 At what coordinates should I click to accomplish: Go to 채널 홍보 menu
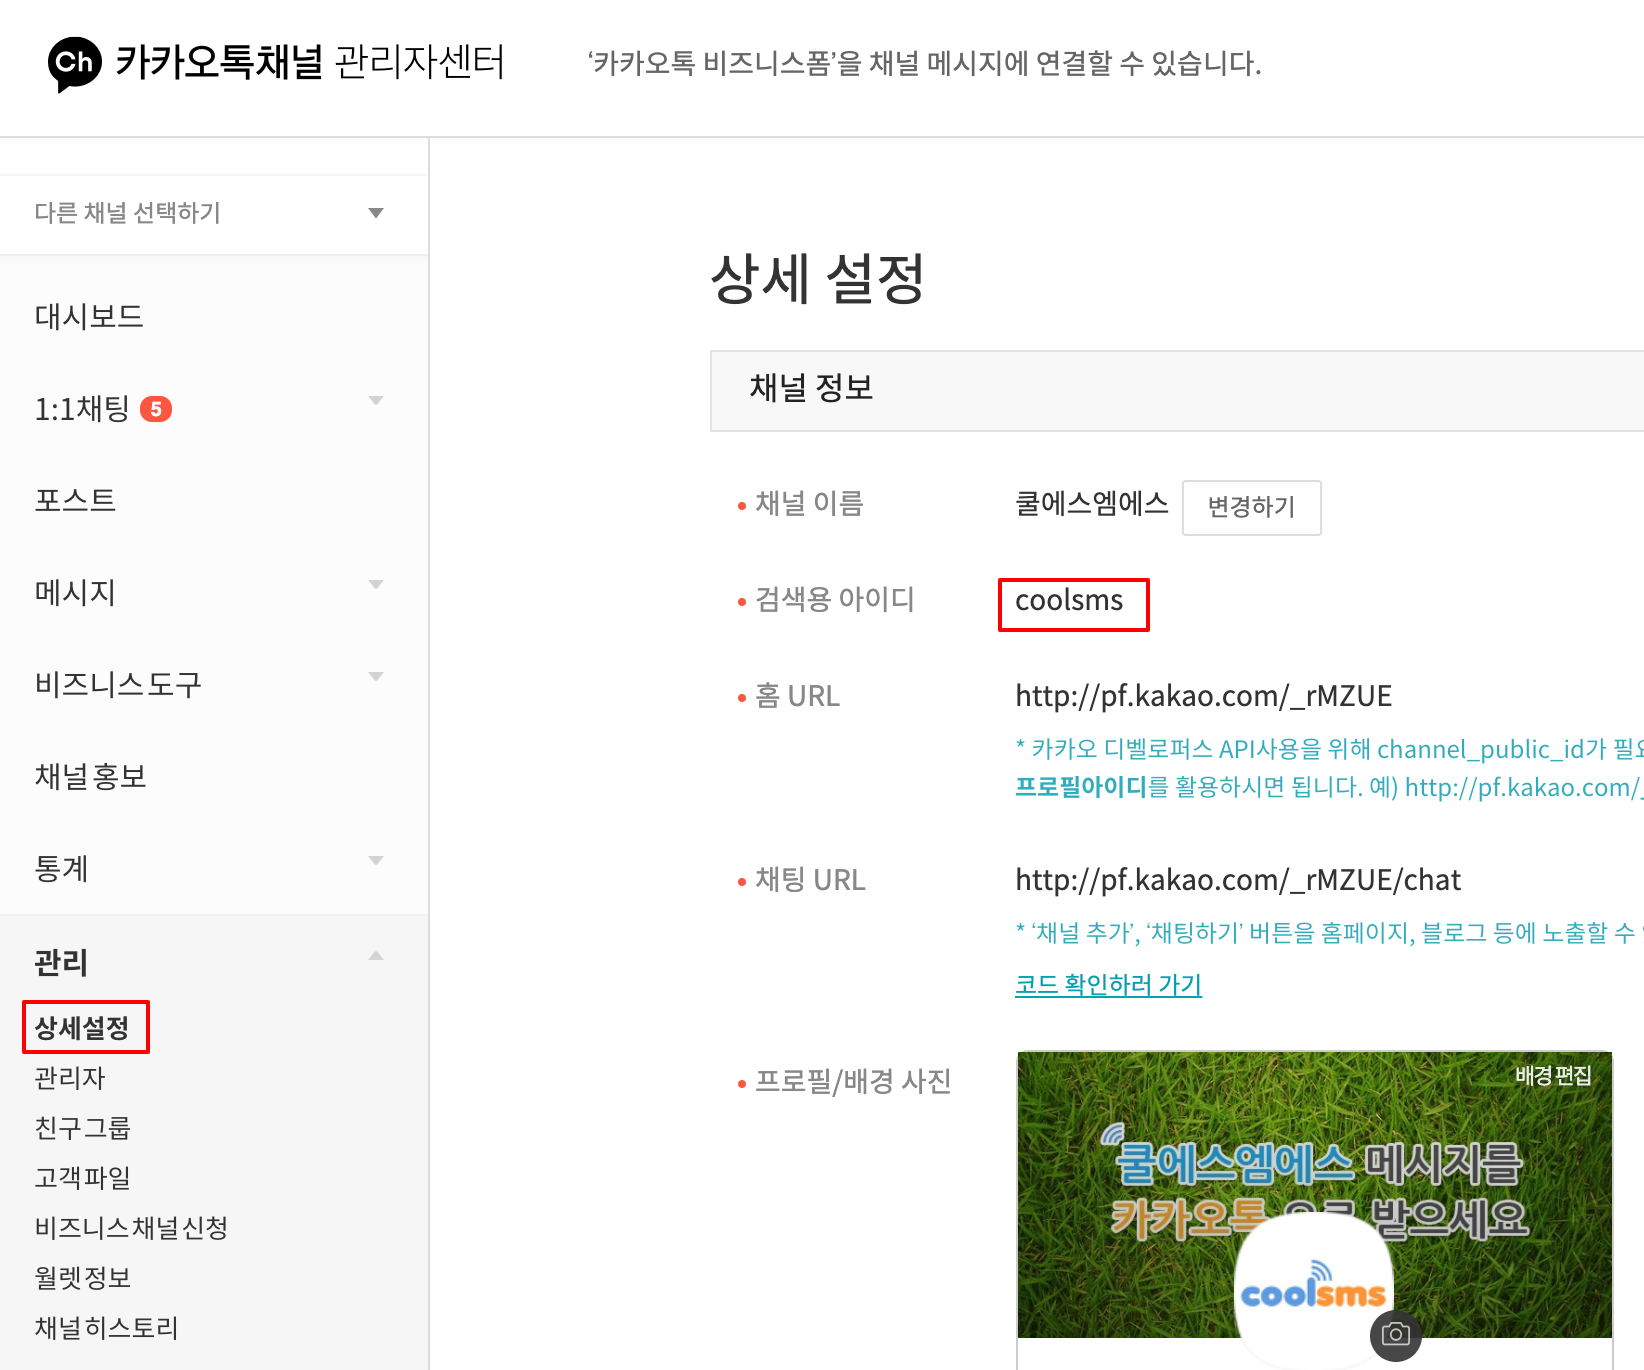click(91, 777)
